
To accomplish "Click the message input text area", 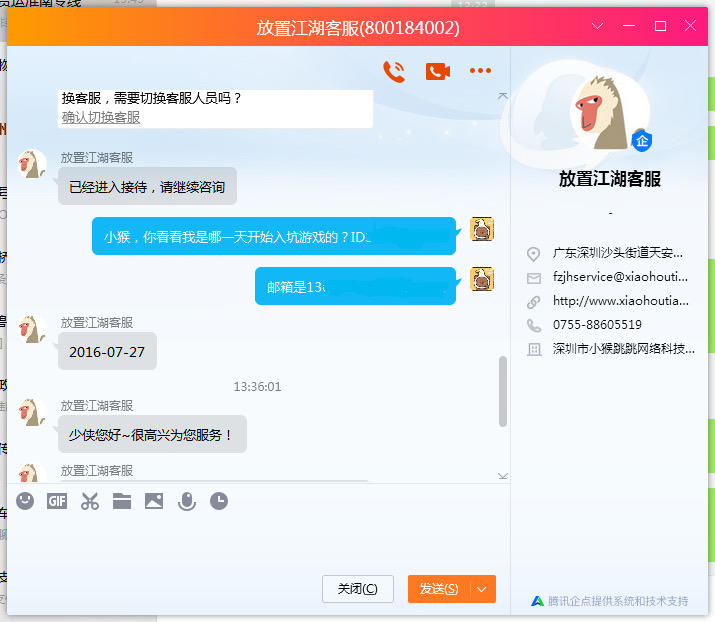I will pyautogui.click(x=258, y=543).
